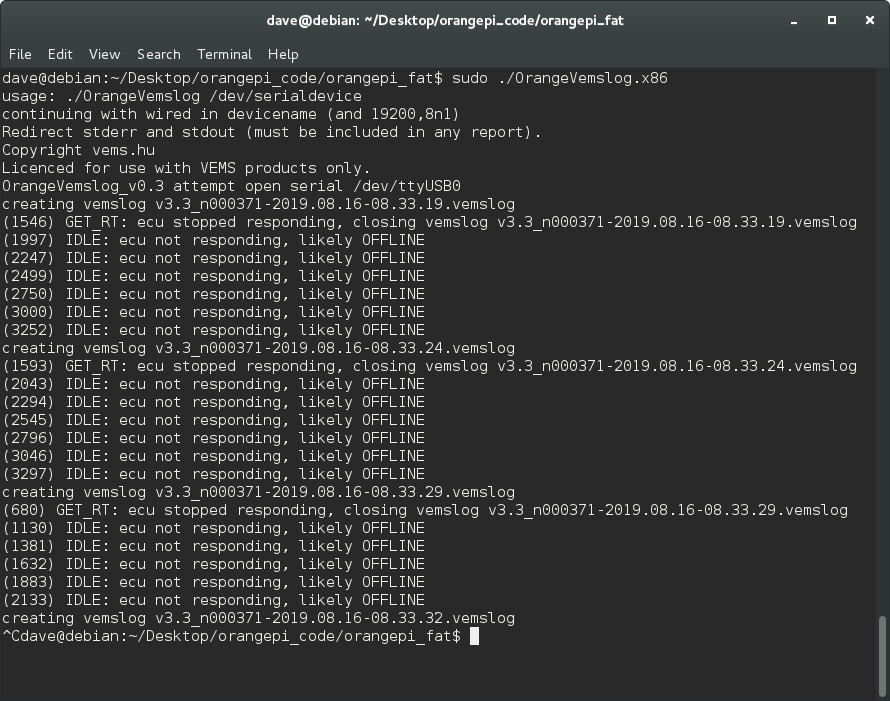Close the terminal window
Screen dimensions: 890x701
(x=870, y=20)
